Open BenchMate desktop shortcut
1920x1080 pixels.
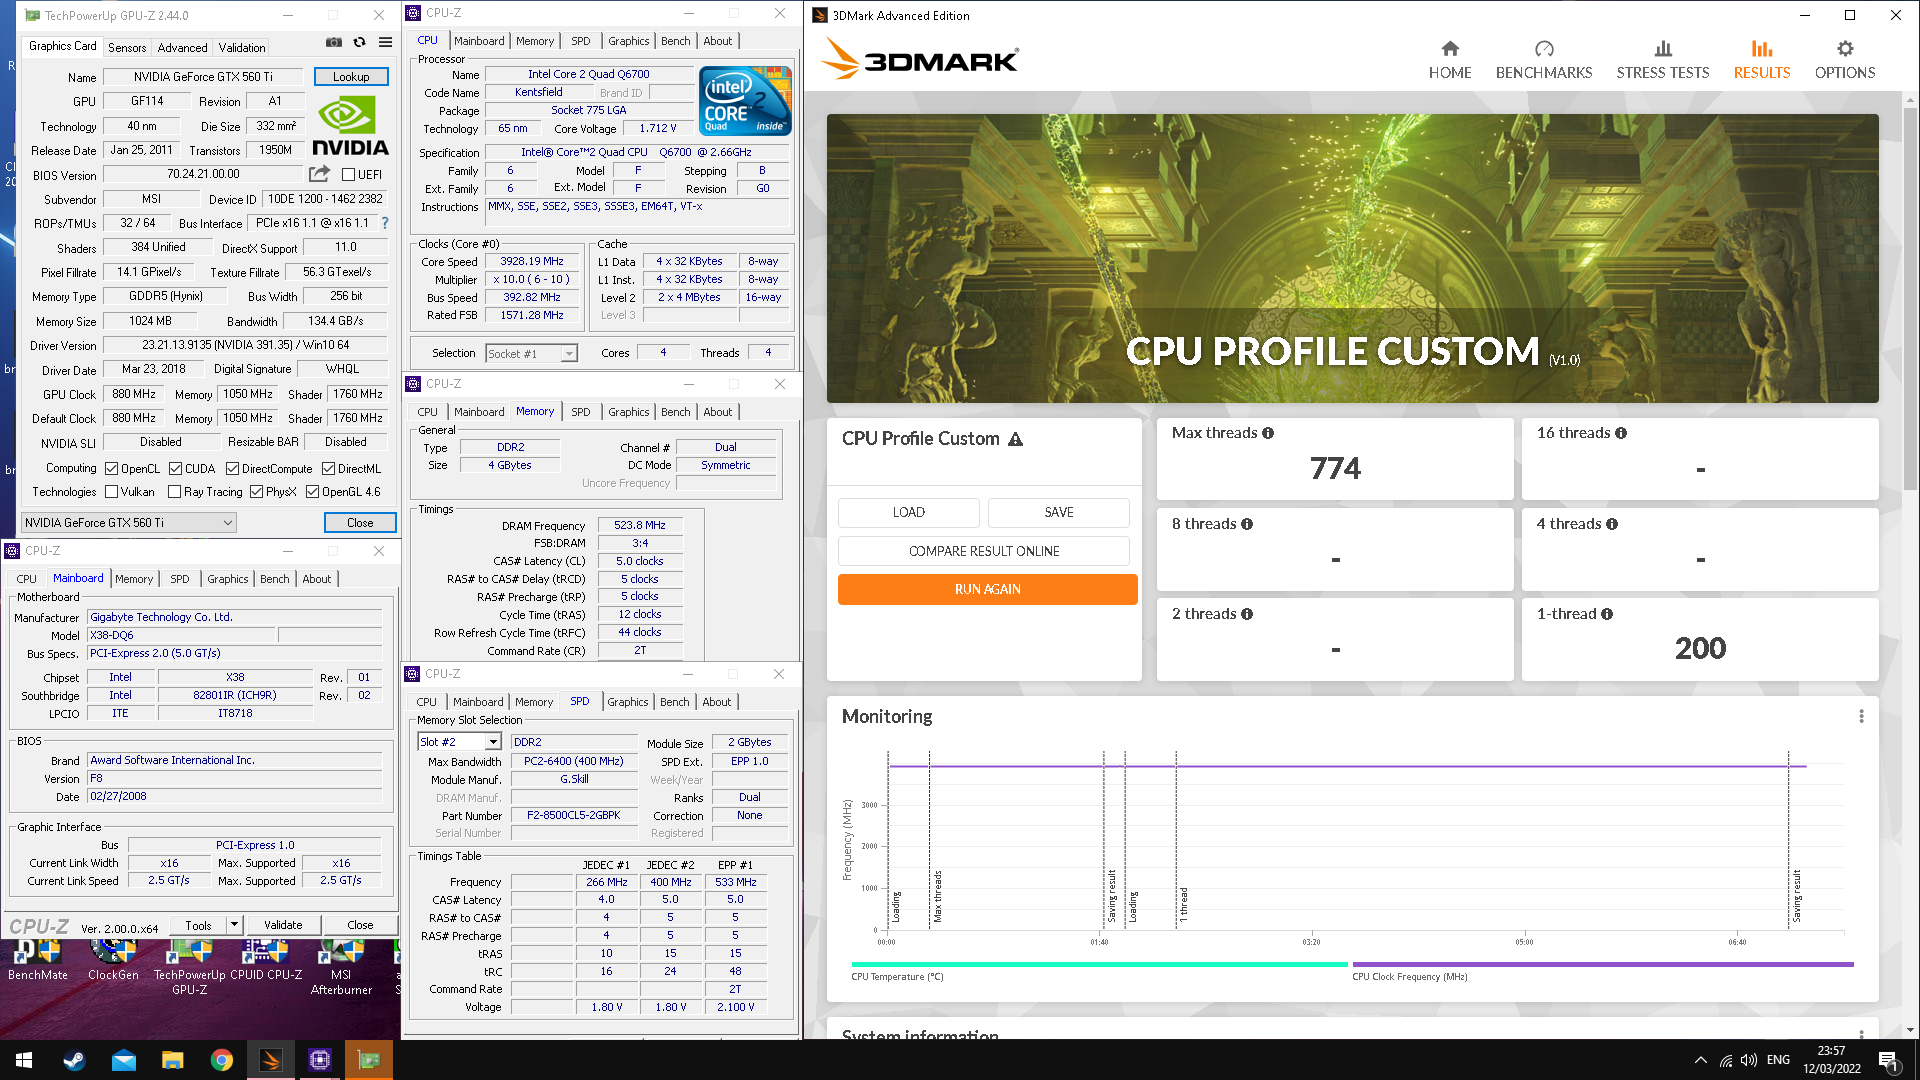click(x=38, y=960)
